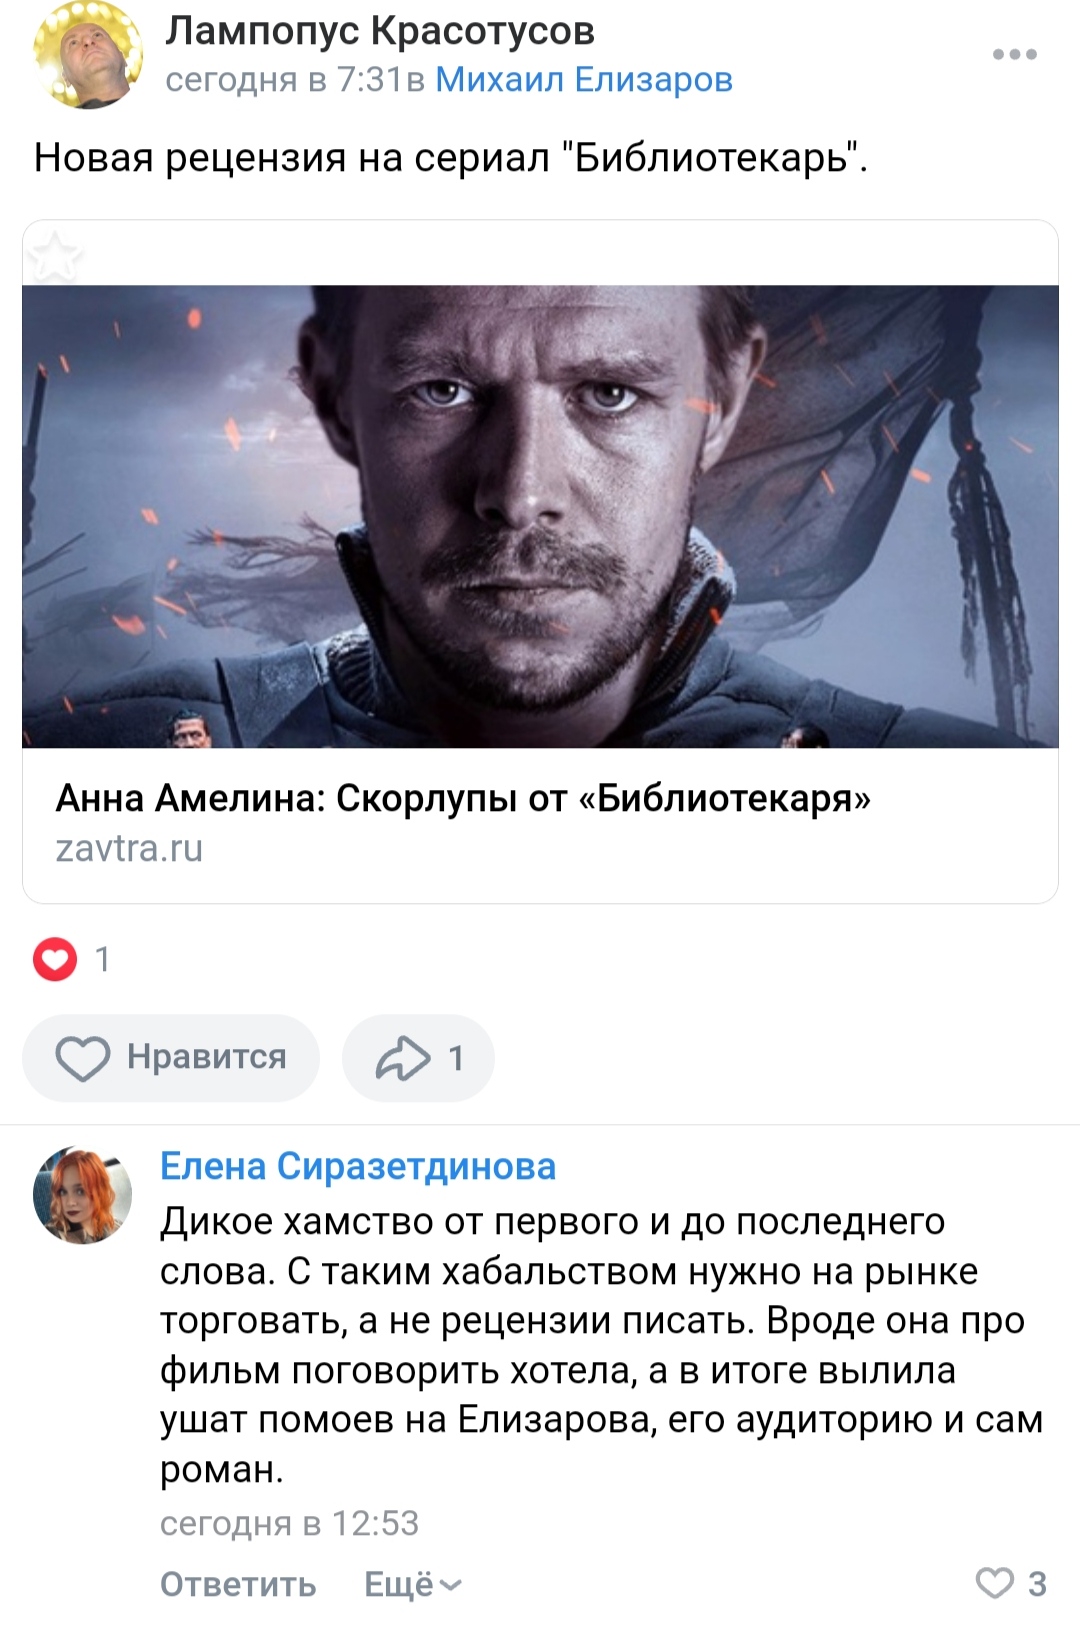The image size is (1080, 1633).
Task: View the reaction count next to heart
Action: [x=102, y=960]
